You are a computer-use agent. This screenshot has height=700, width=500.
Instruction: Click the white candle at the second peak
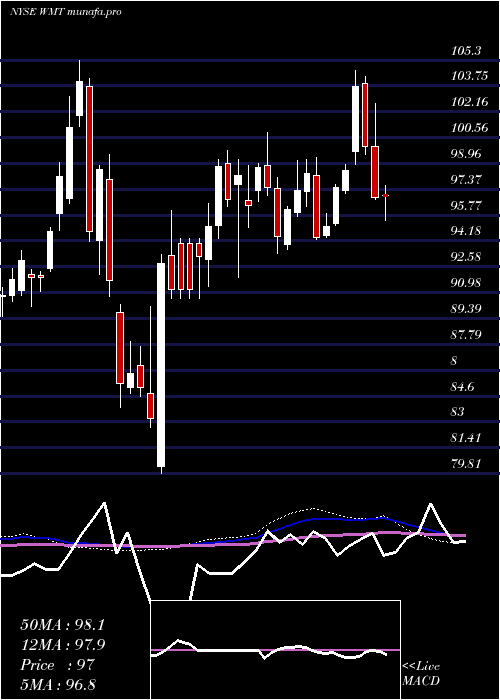click(x=355, y=119)
